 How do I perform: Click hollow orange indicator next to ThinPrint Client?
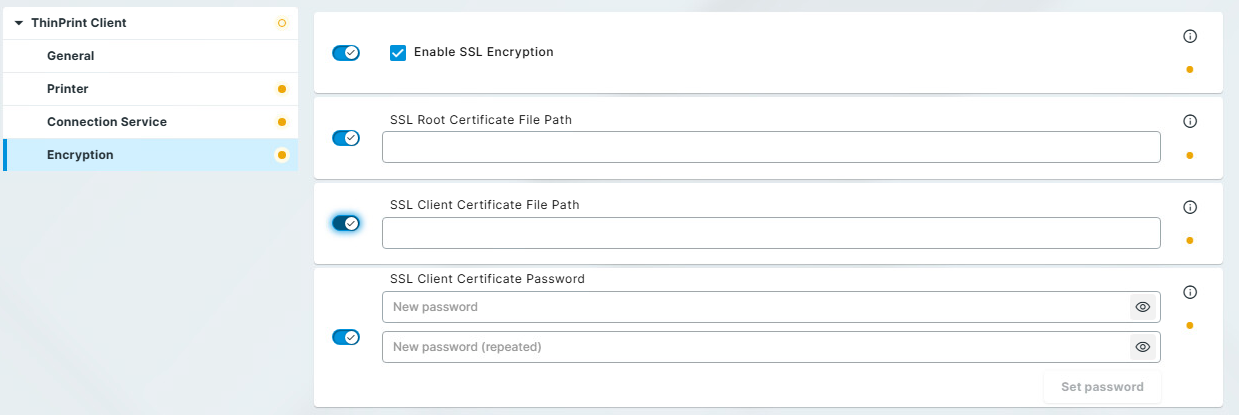coord(282,23)
